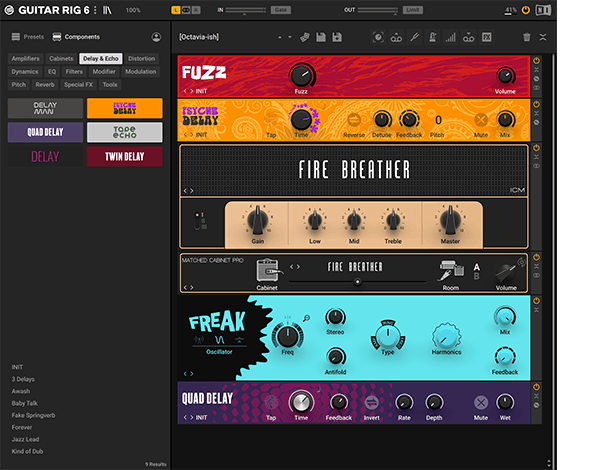Switch to the Components tab
600x470 pixels.
(x=76, y=37)
